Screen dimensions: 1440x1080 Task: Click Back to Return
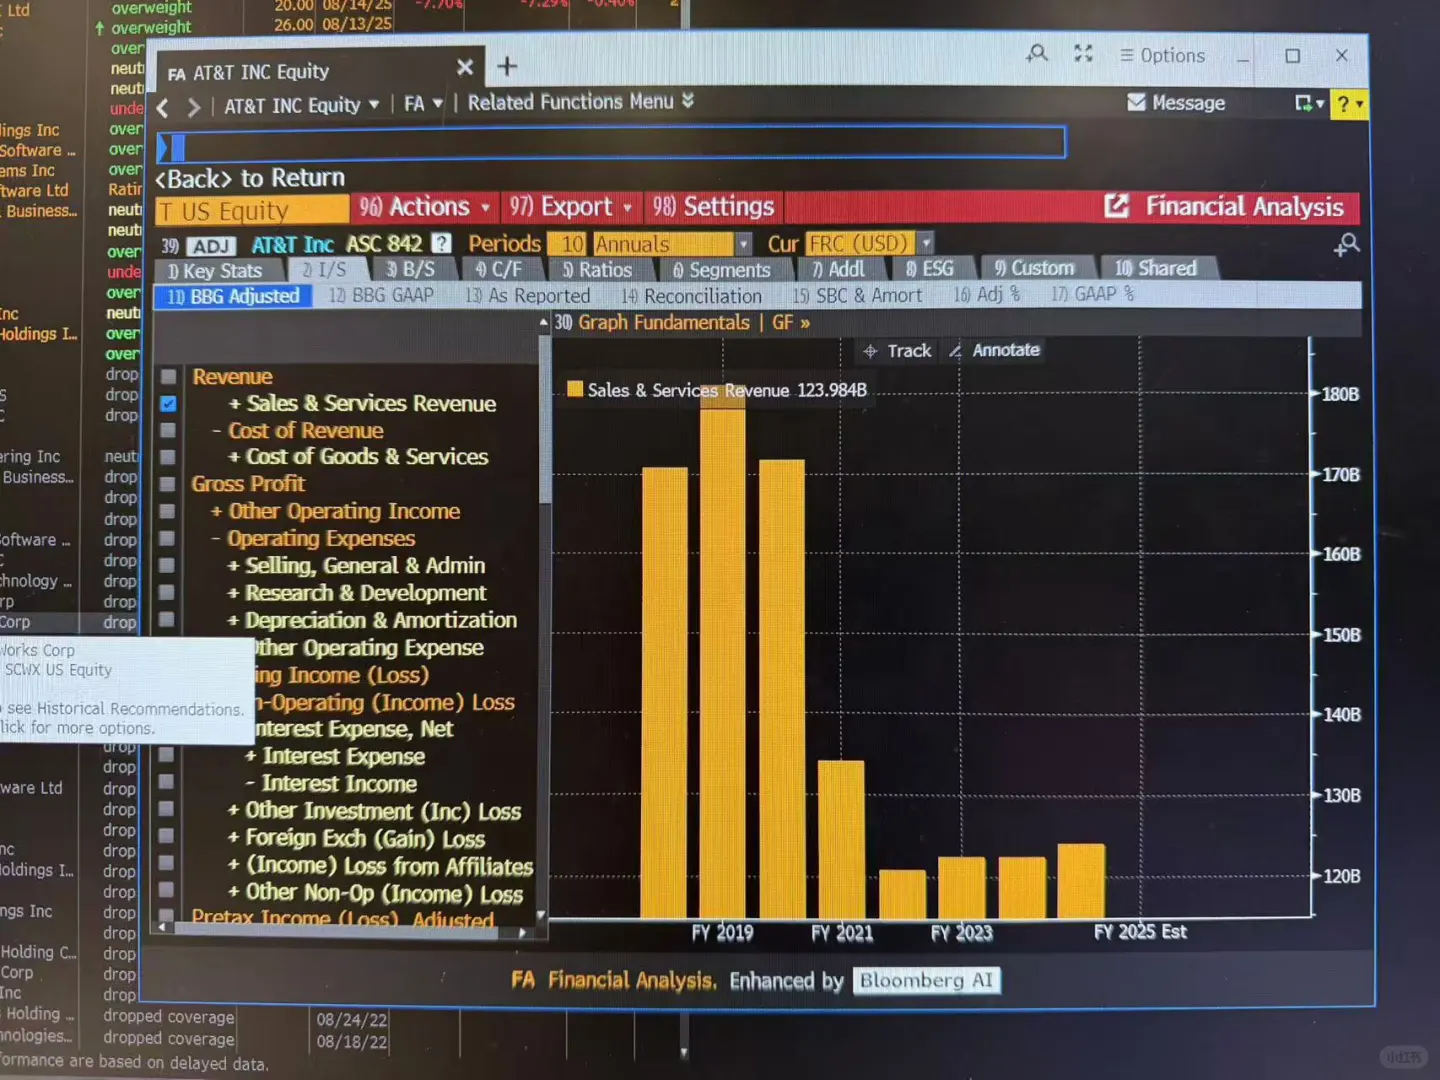(x=249, y=178)
